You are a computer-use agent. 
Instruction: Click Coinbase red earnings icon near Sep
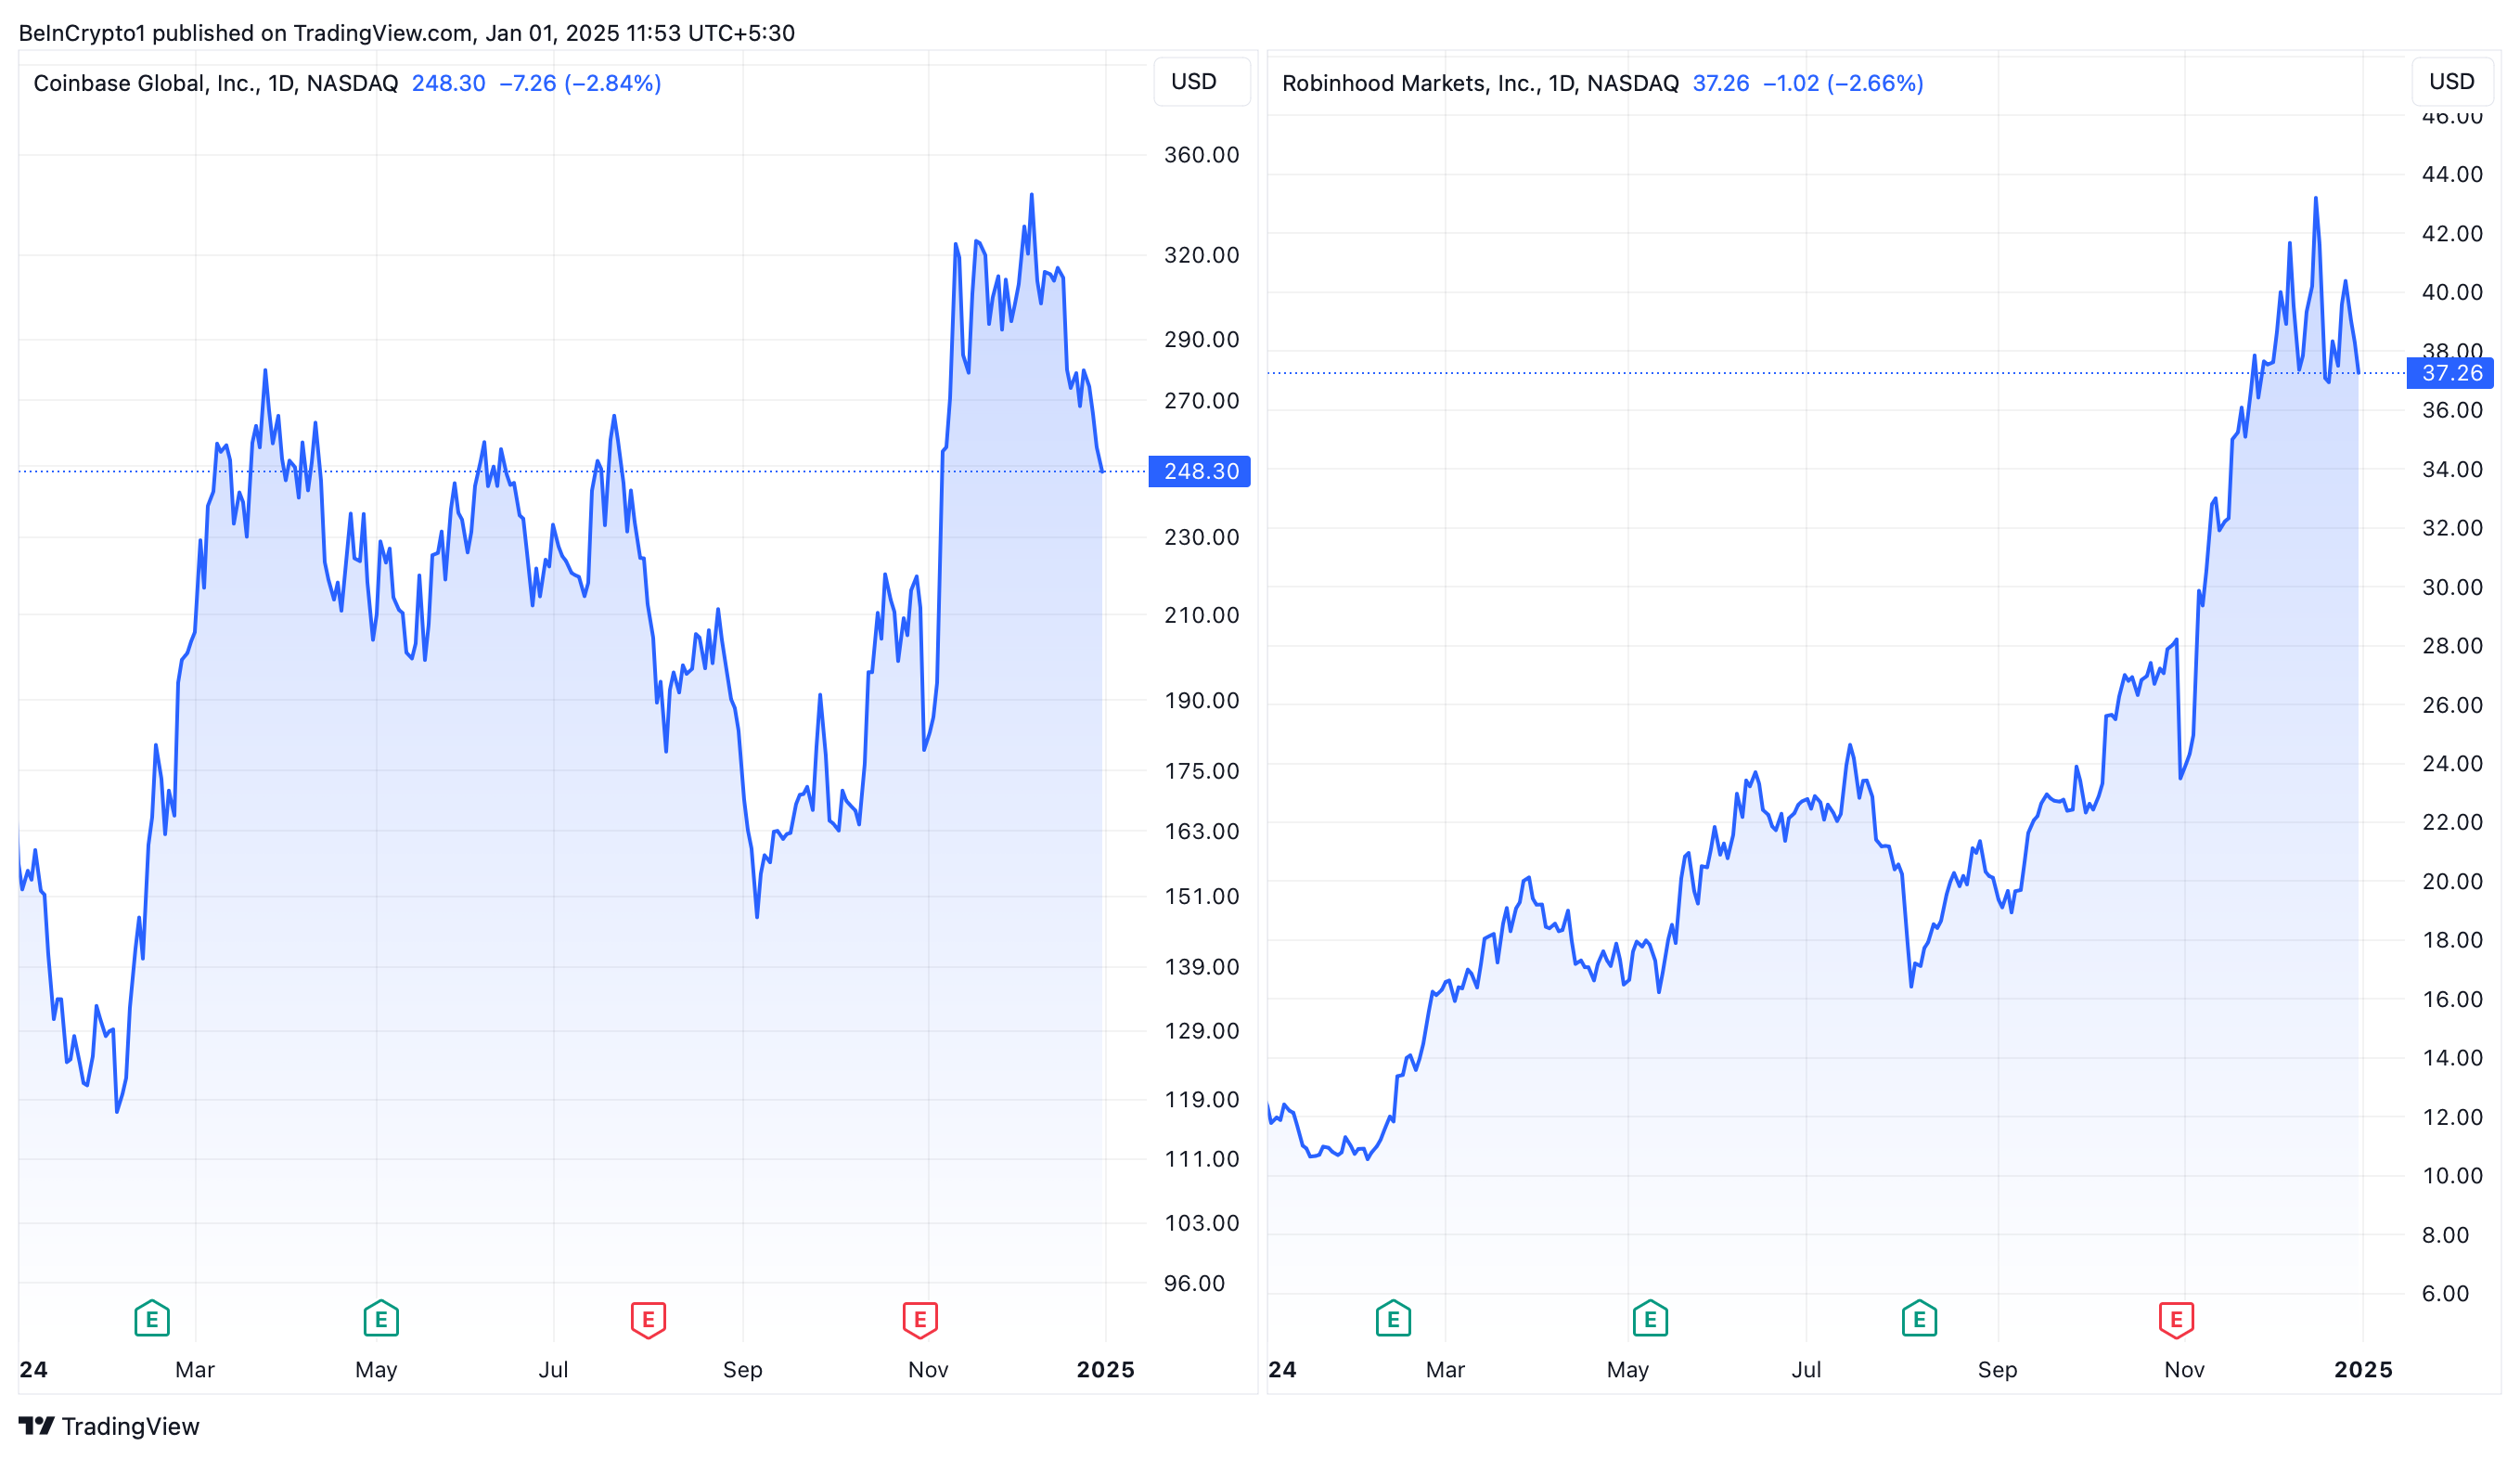(x=648, y=1319)
